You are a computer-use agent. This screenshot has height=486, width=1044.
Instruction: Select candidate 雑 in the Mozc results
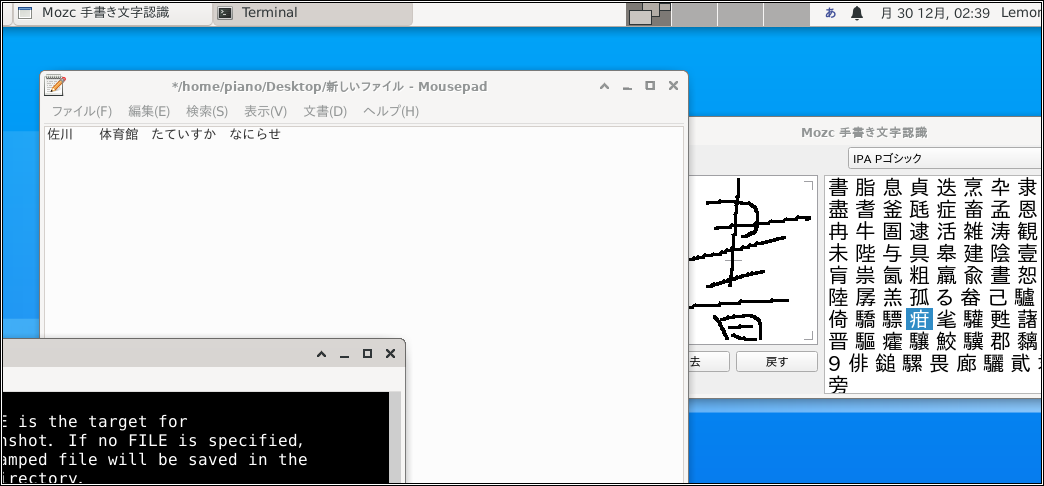973,232
